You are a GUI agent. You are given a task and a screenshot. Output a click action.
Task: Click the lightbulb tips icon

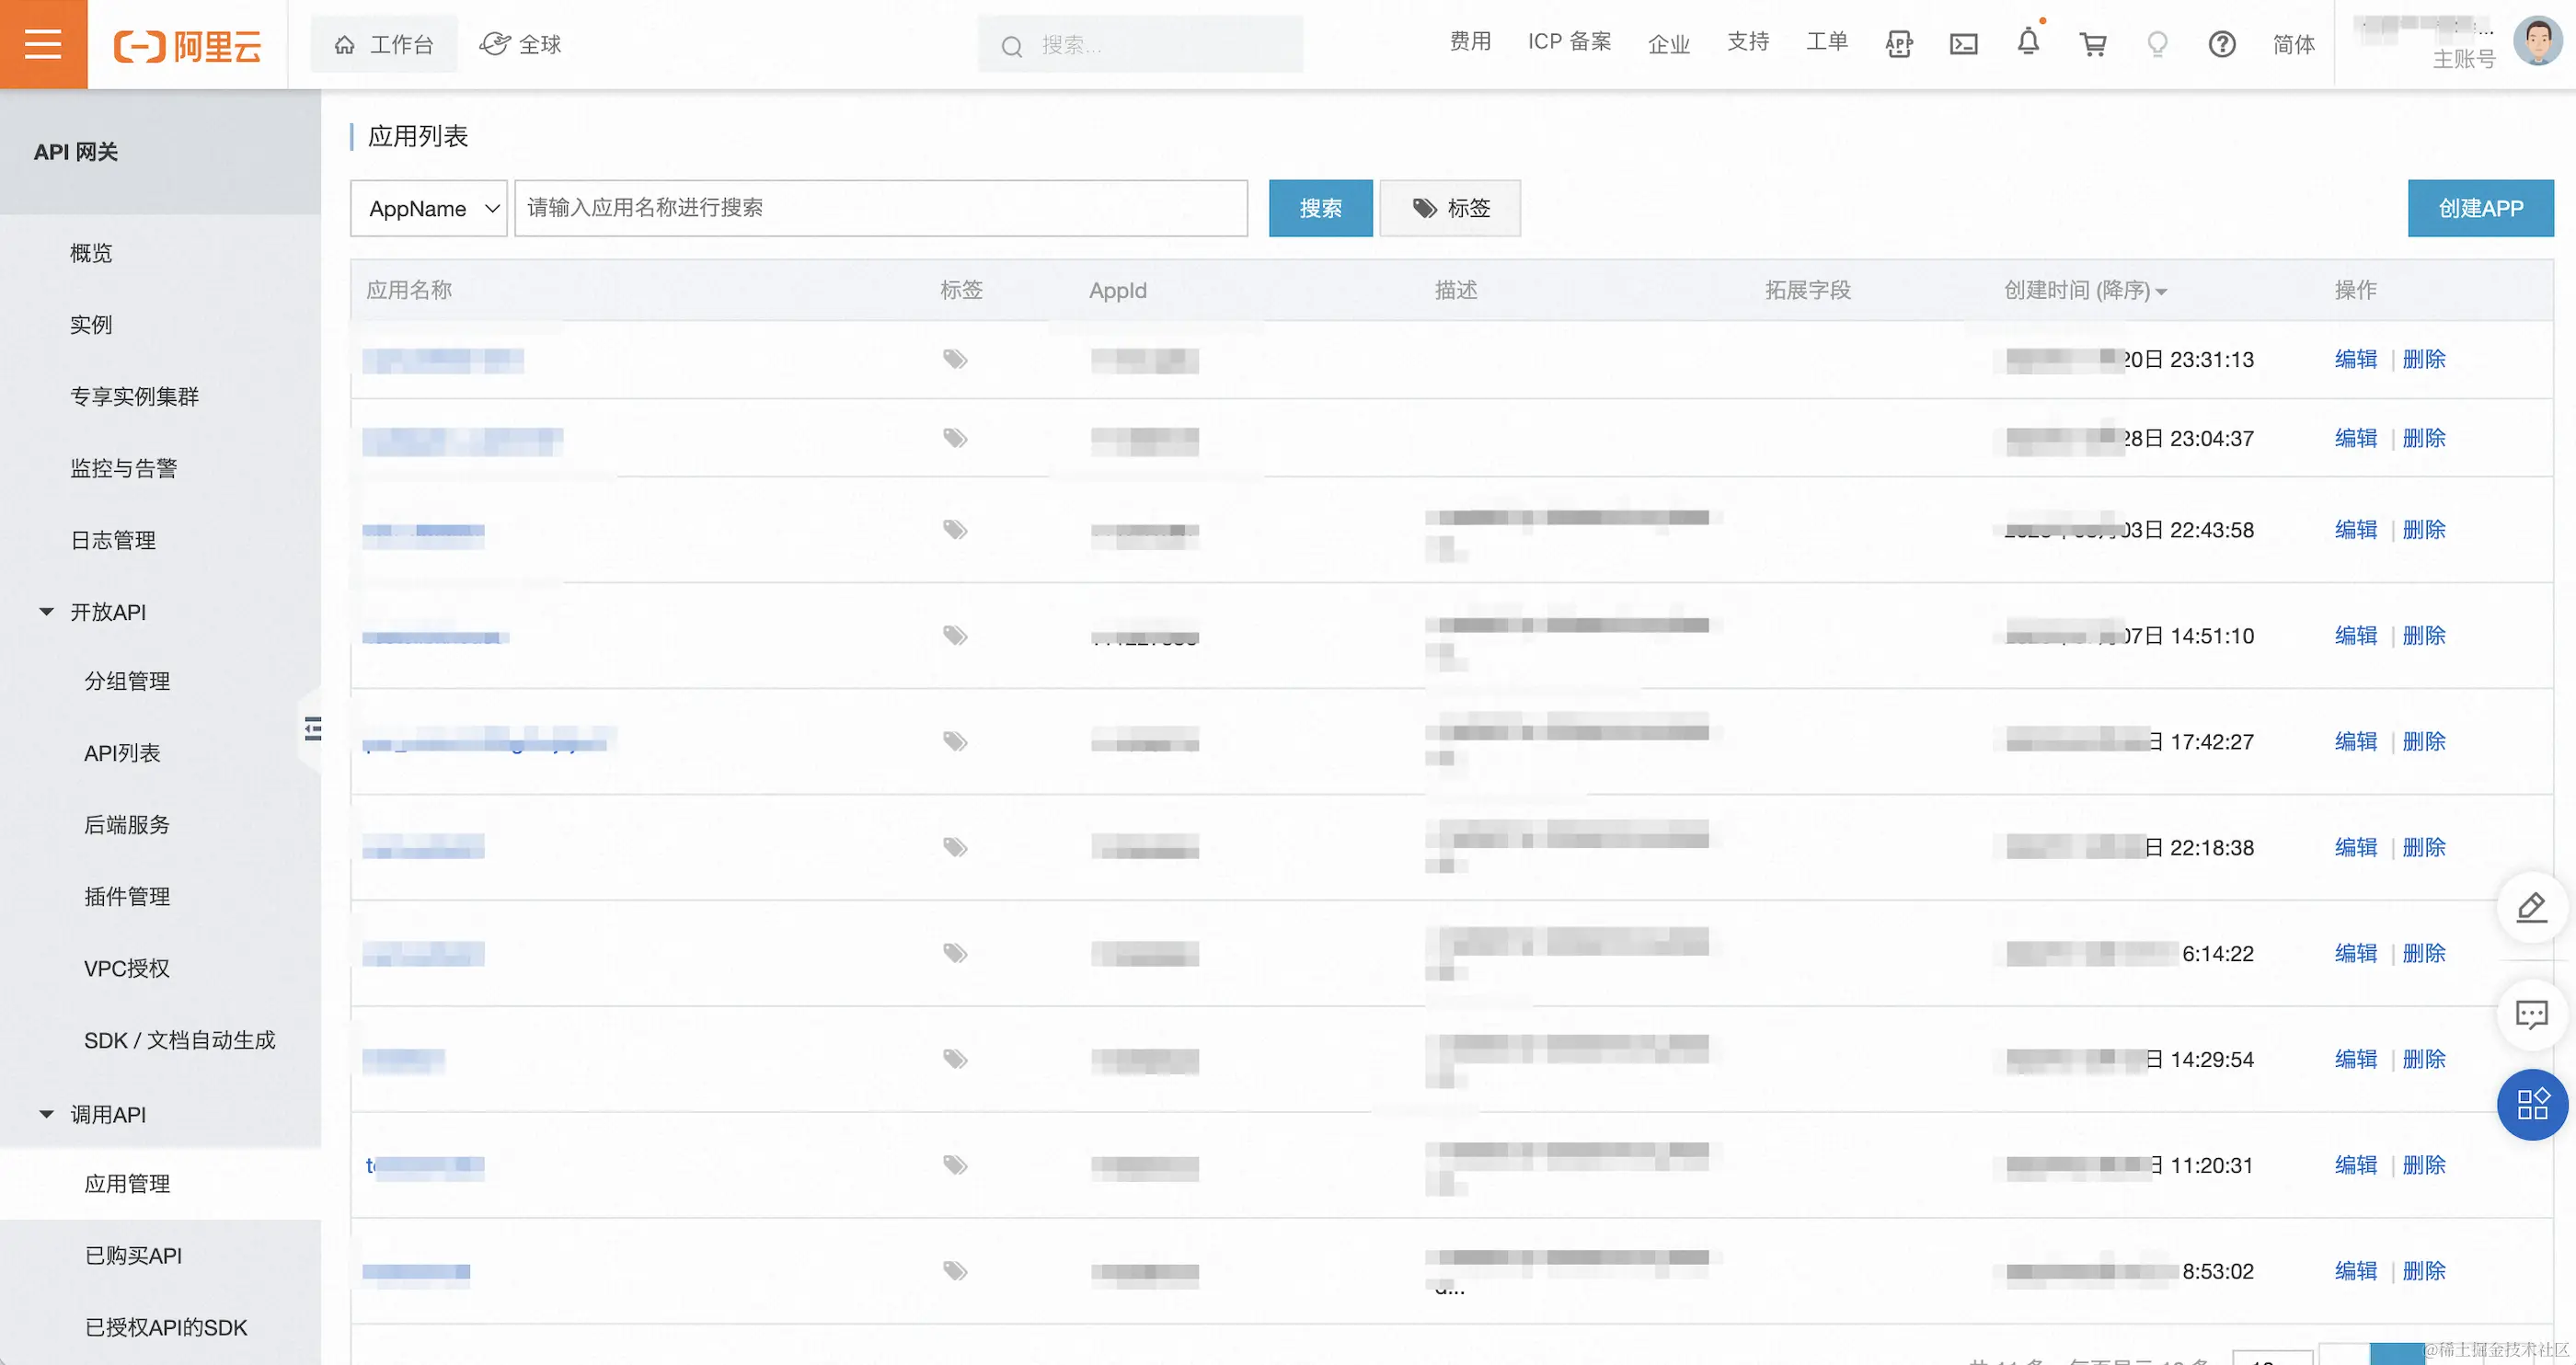pos(2157,44)
